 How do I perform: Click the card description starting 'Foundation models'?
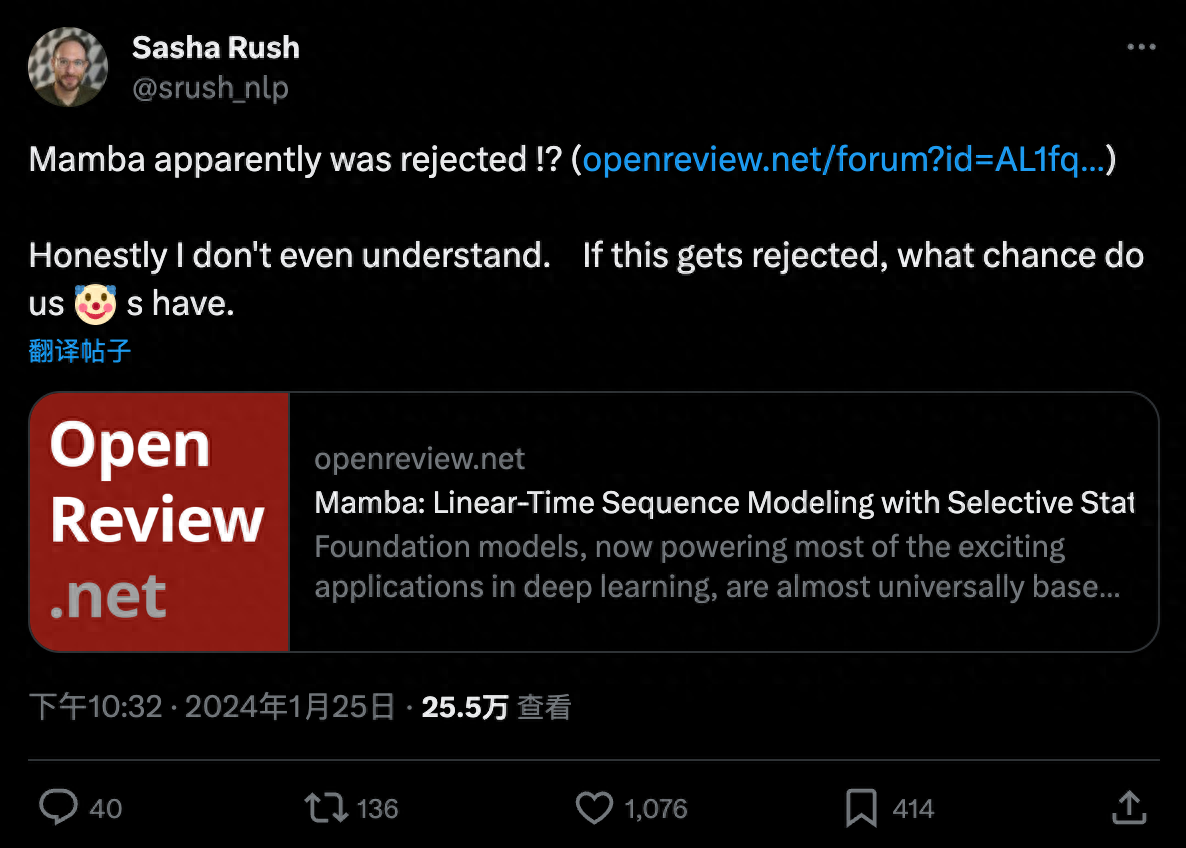coord(716,567)
